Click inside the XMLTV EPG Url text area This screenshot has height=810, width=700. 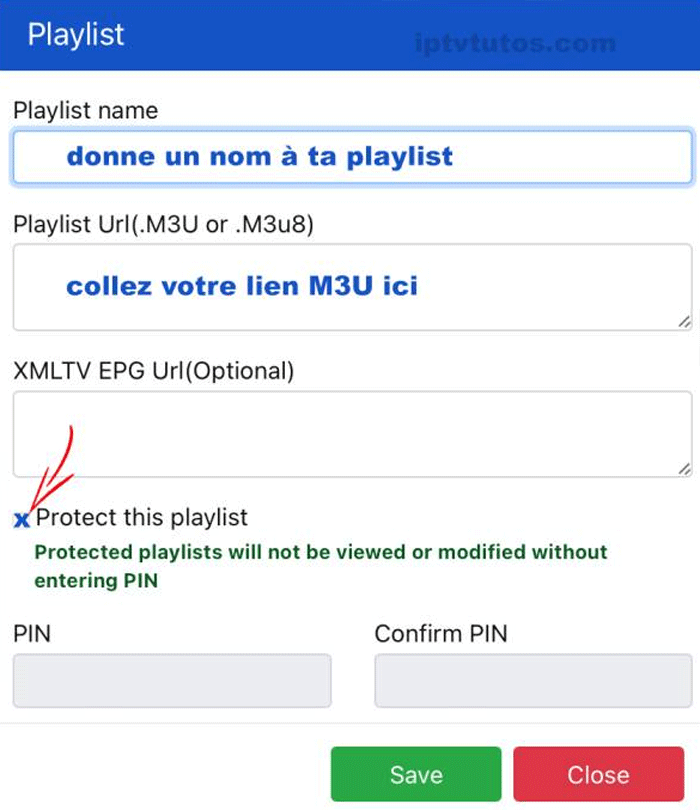tap(352, 434)
